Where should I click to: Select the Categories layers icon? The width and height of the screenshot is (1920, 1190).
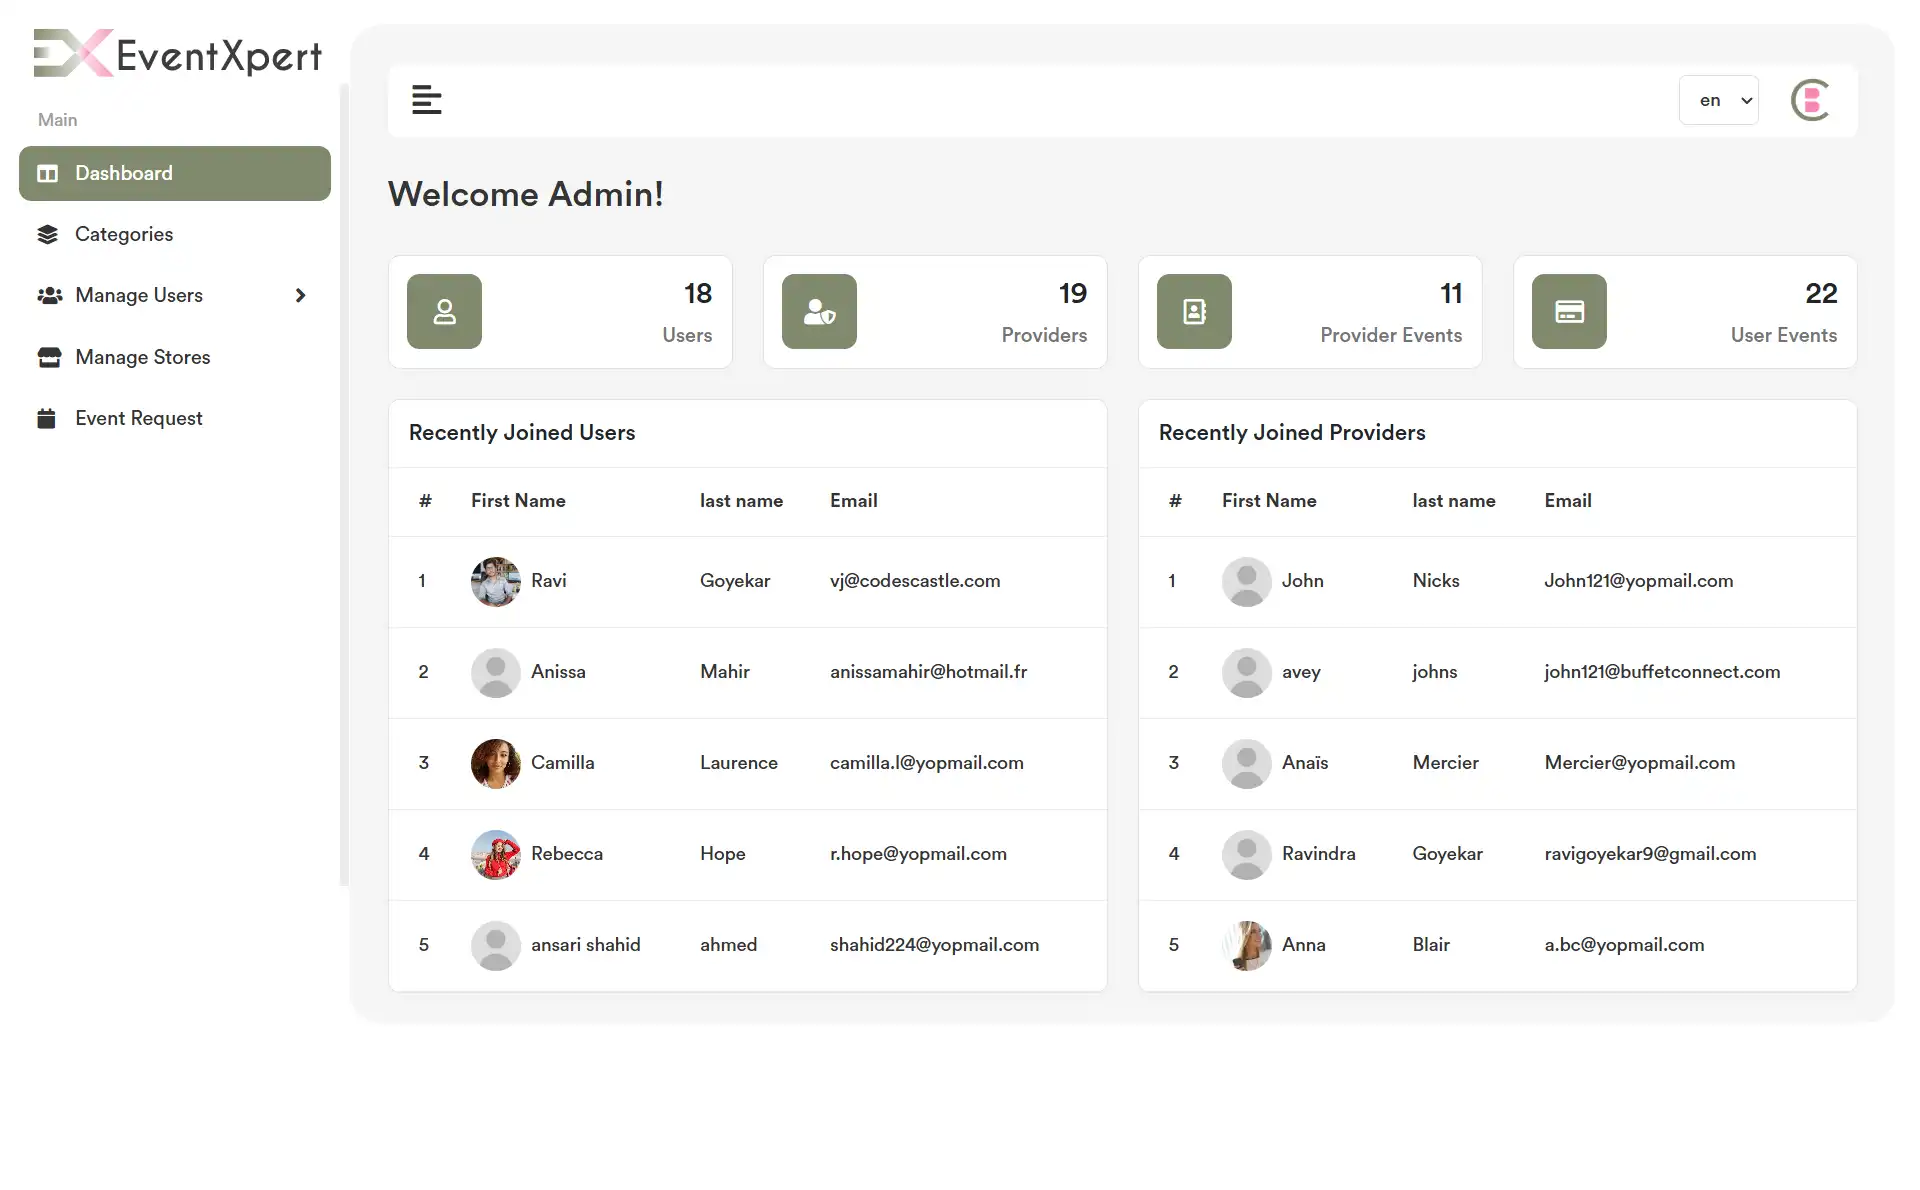pyautogui.click(x=47, y=234)
